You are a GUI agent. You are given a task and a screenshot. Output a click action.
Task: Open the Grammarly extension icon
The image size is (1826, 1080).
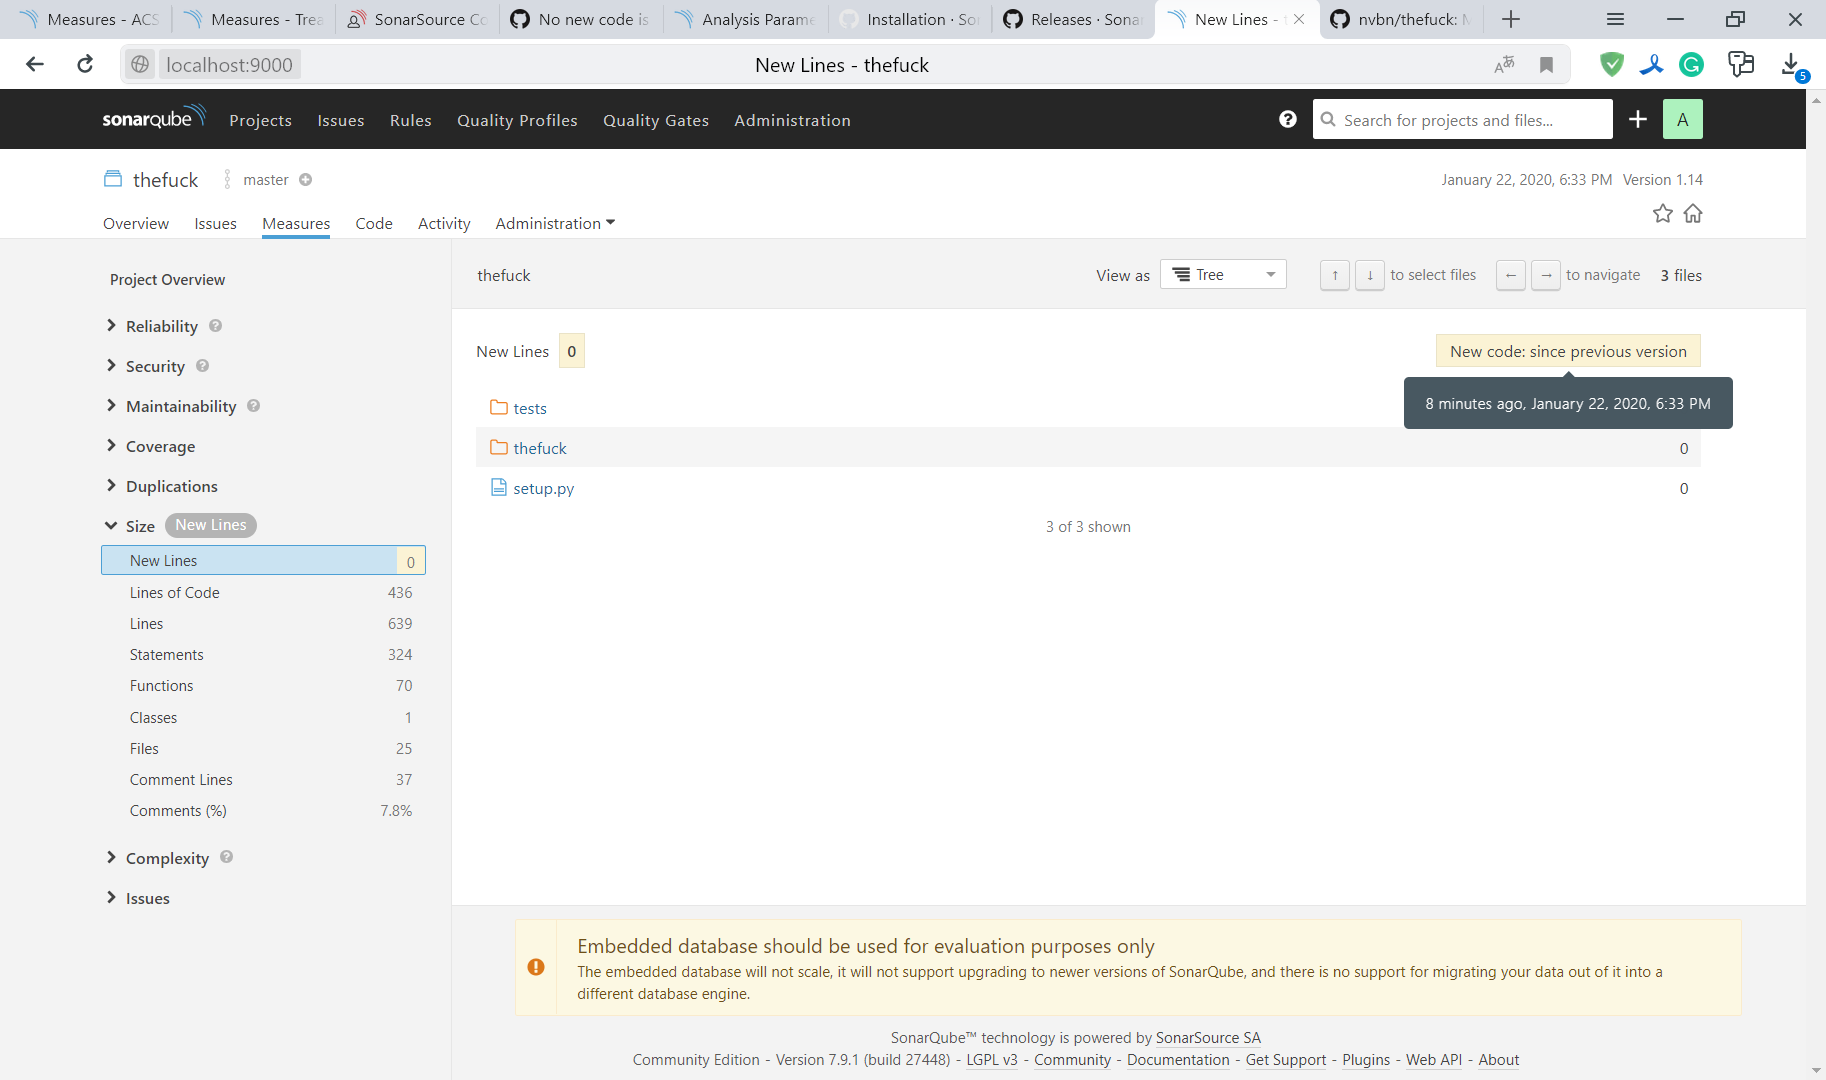point(1691,65)
